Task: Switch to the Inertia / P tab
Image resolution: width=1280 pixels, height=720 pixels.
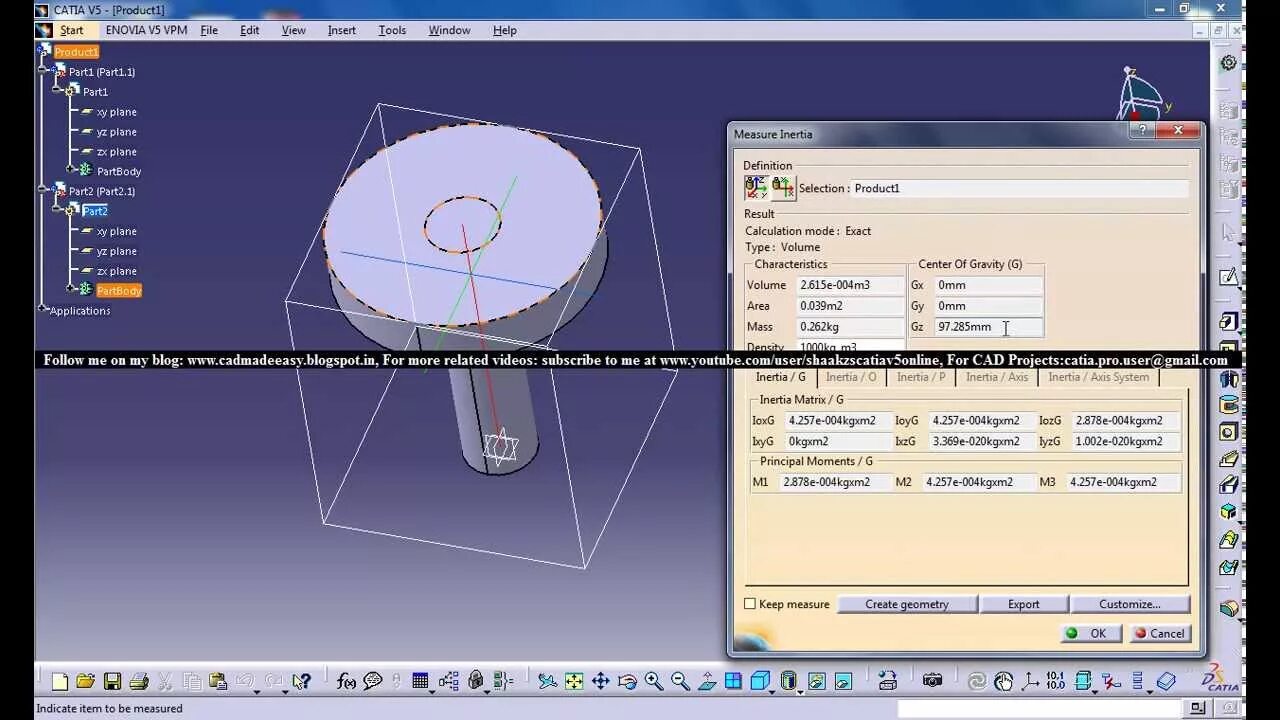Action: pyautogui.click(x=920, y=377)
